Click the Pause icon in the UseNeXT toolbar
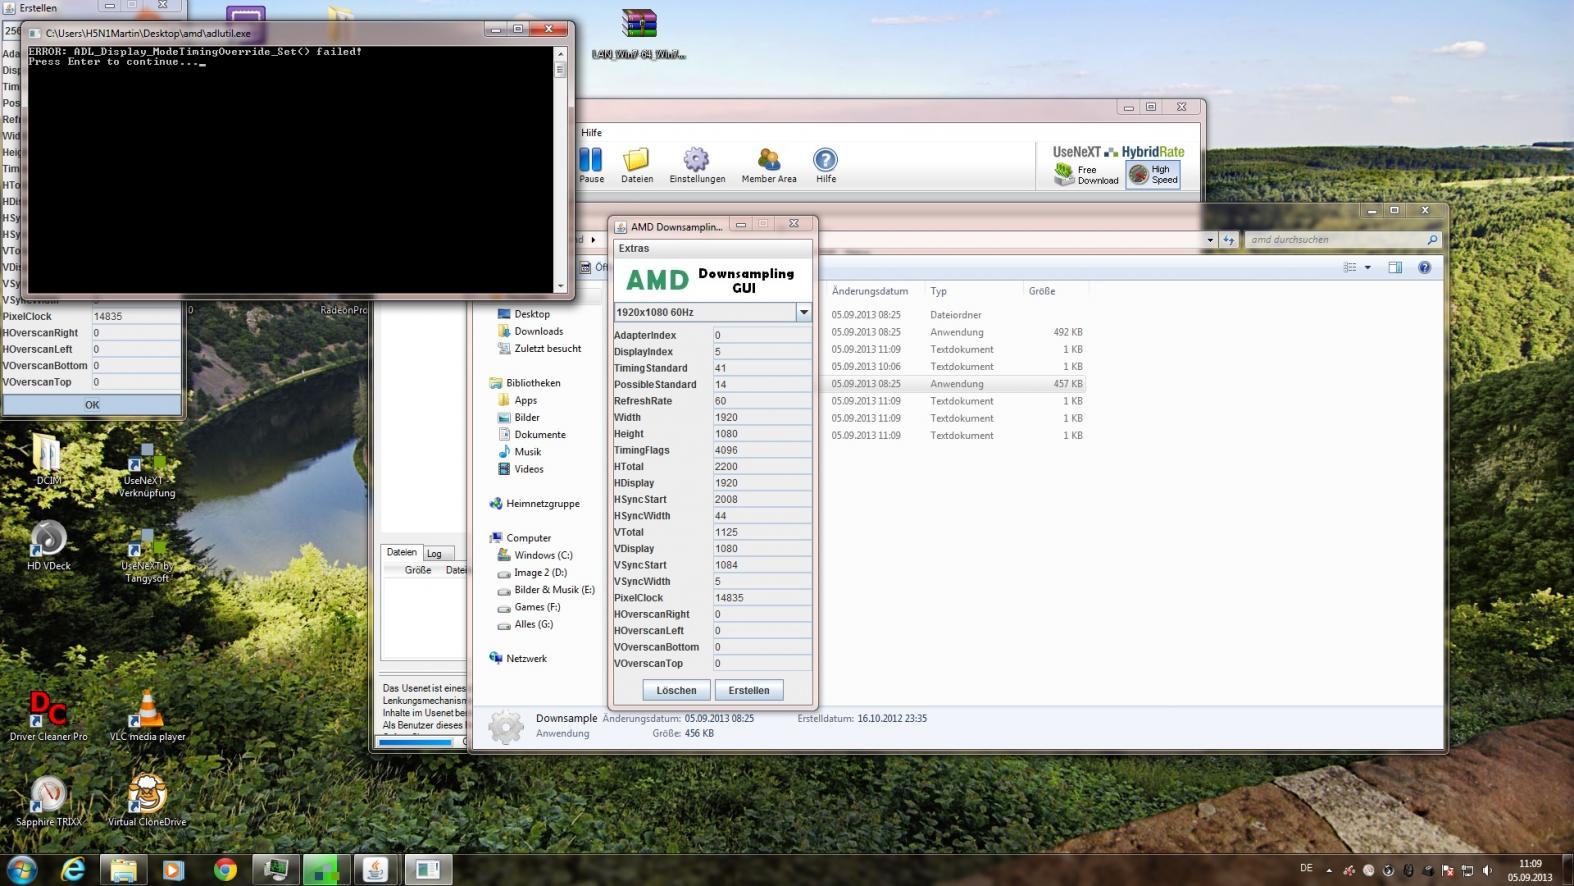The width and height of the screenshot is (1574, 886). click(x=591, y=165)
